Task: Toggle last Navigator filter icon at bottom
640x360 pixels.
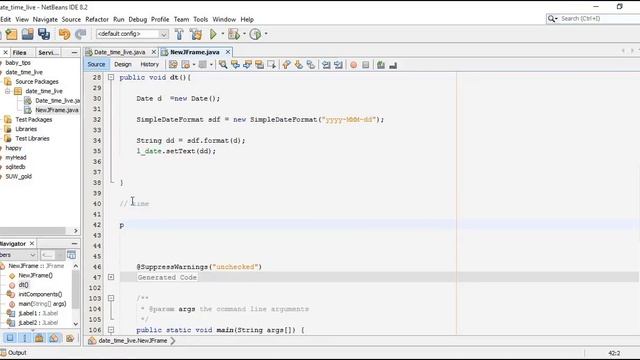Action: pyautogui.click(x=70, y=338)
